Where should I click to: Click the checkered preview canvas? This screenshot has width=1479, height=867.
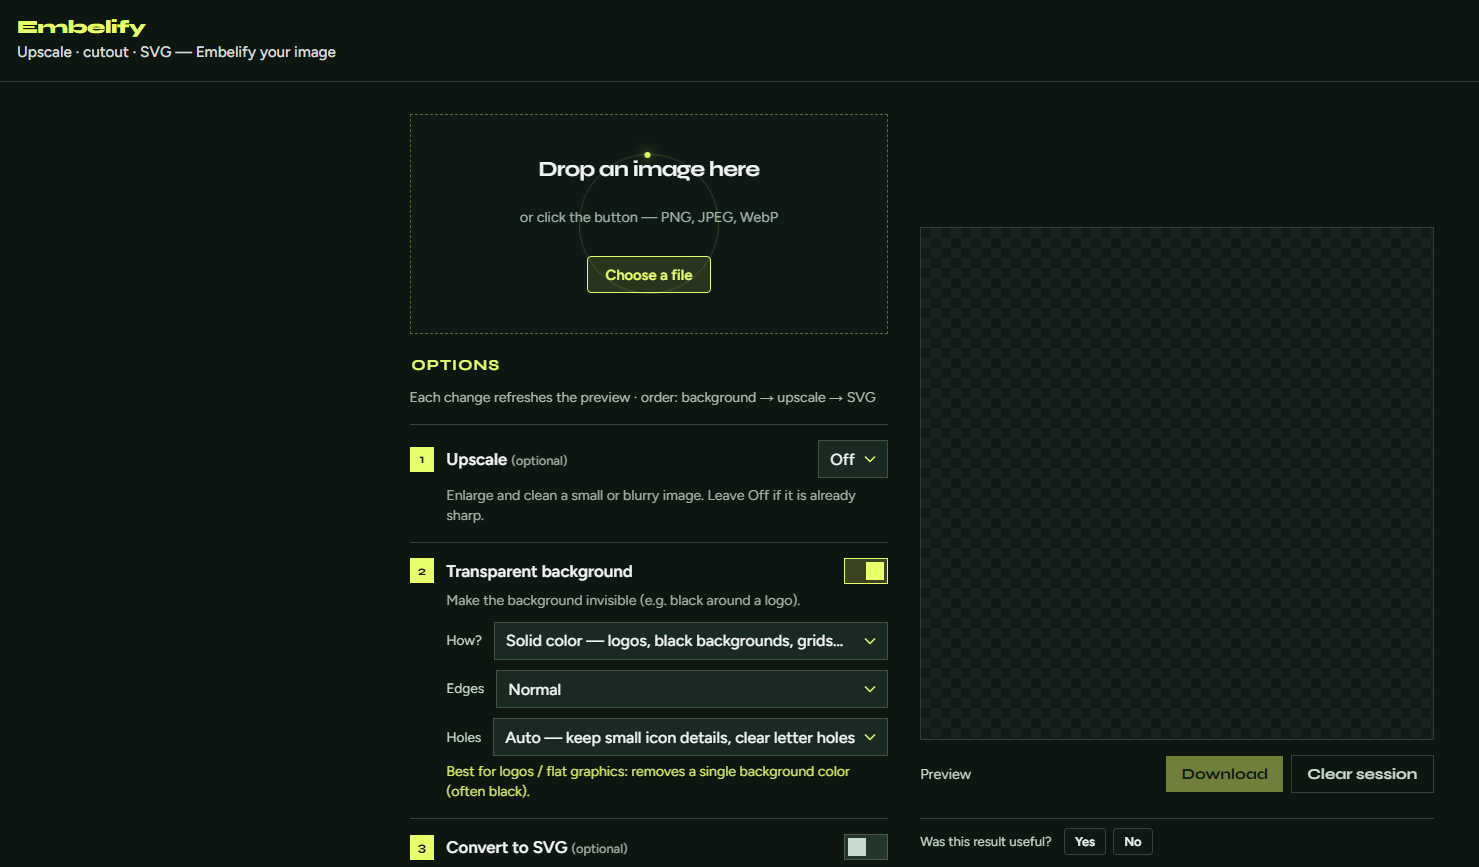1177,483
